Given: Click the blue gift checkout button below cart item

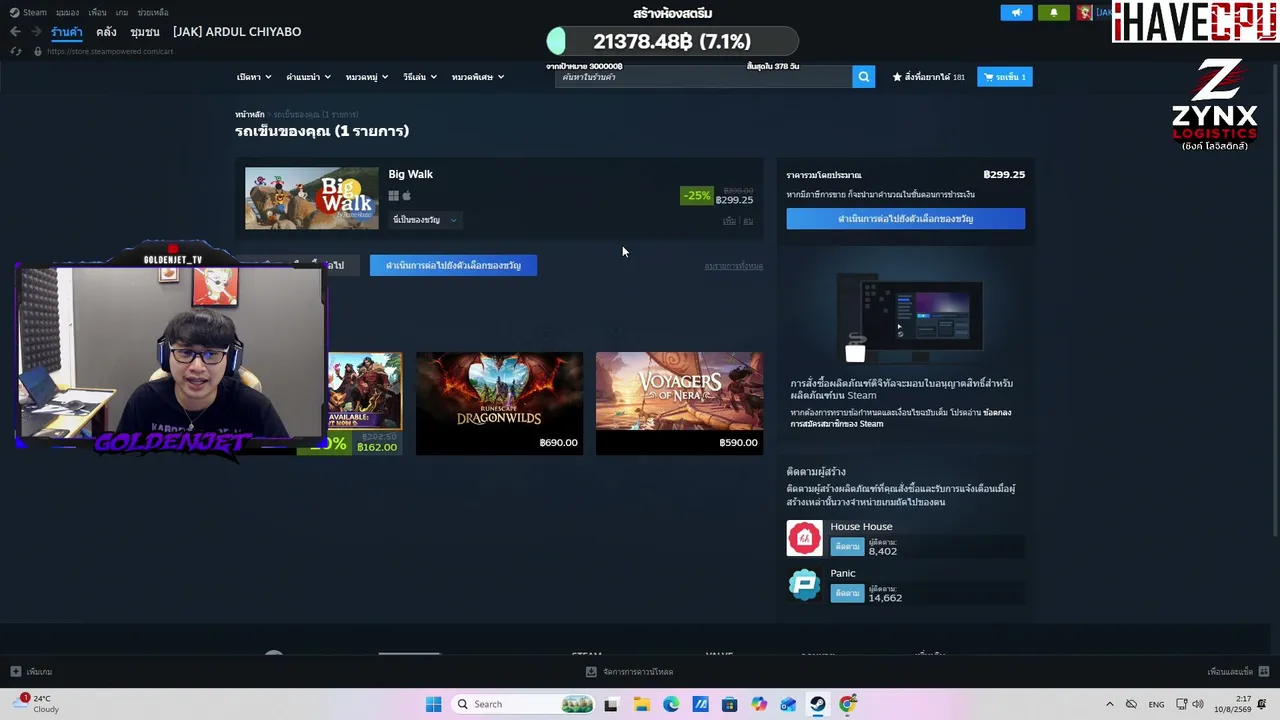Looking at the screenshot, I should [453, 265].
